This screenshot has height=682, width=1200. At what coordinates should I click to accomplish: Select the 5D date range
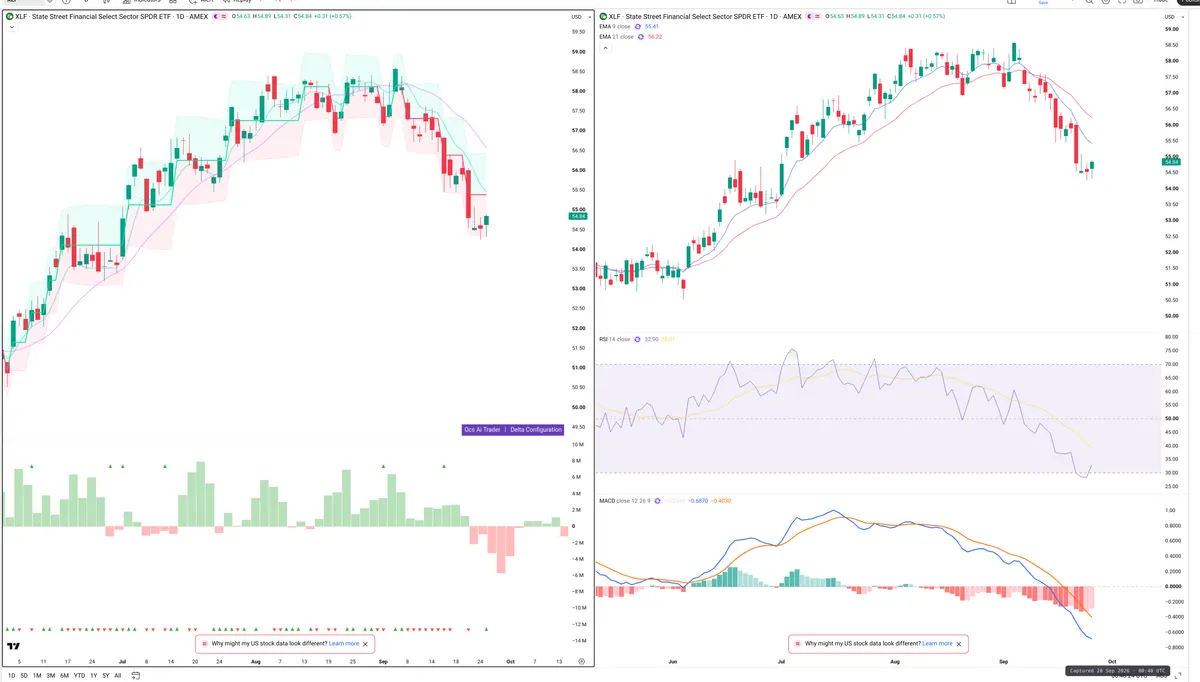(x=25, y=676)
